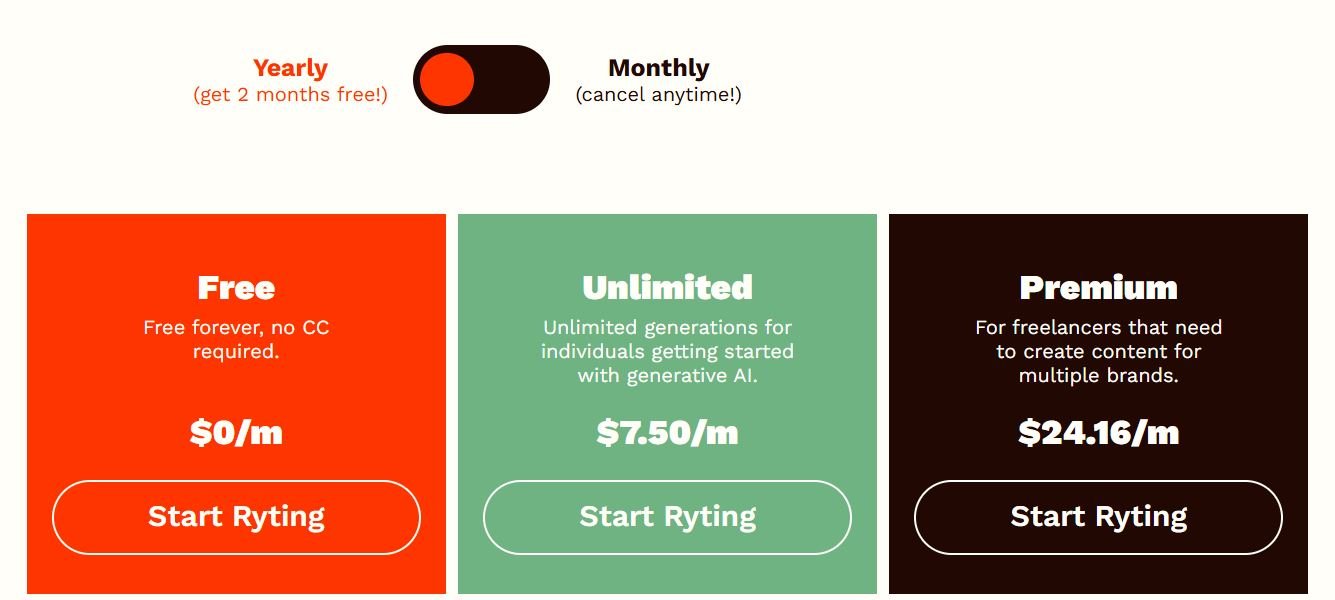Click the dark empty half of billing switch
The image size is (1335, 600).
(513, 79)
